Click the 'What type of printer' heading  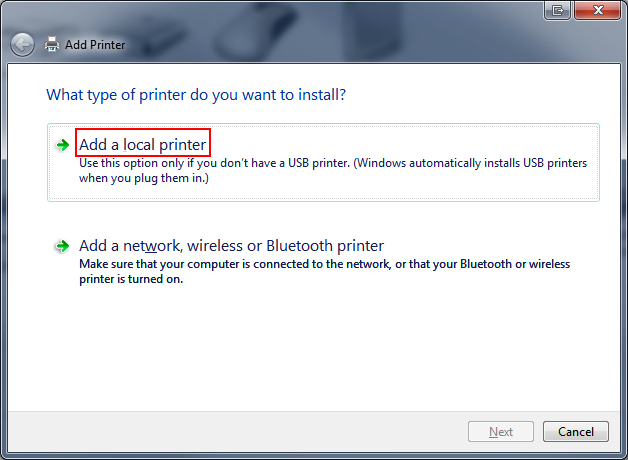tap(196, 95)
